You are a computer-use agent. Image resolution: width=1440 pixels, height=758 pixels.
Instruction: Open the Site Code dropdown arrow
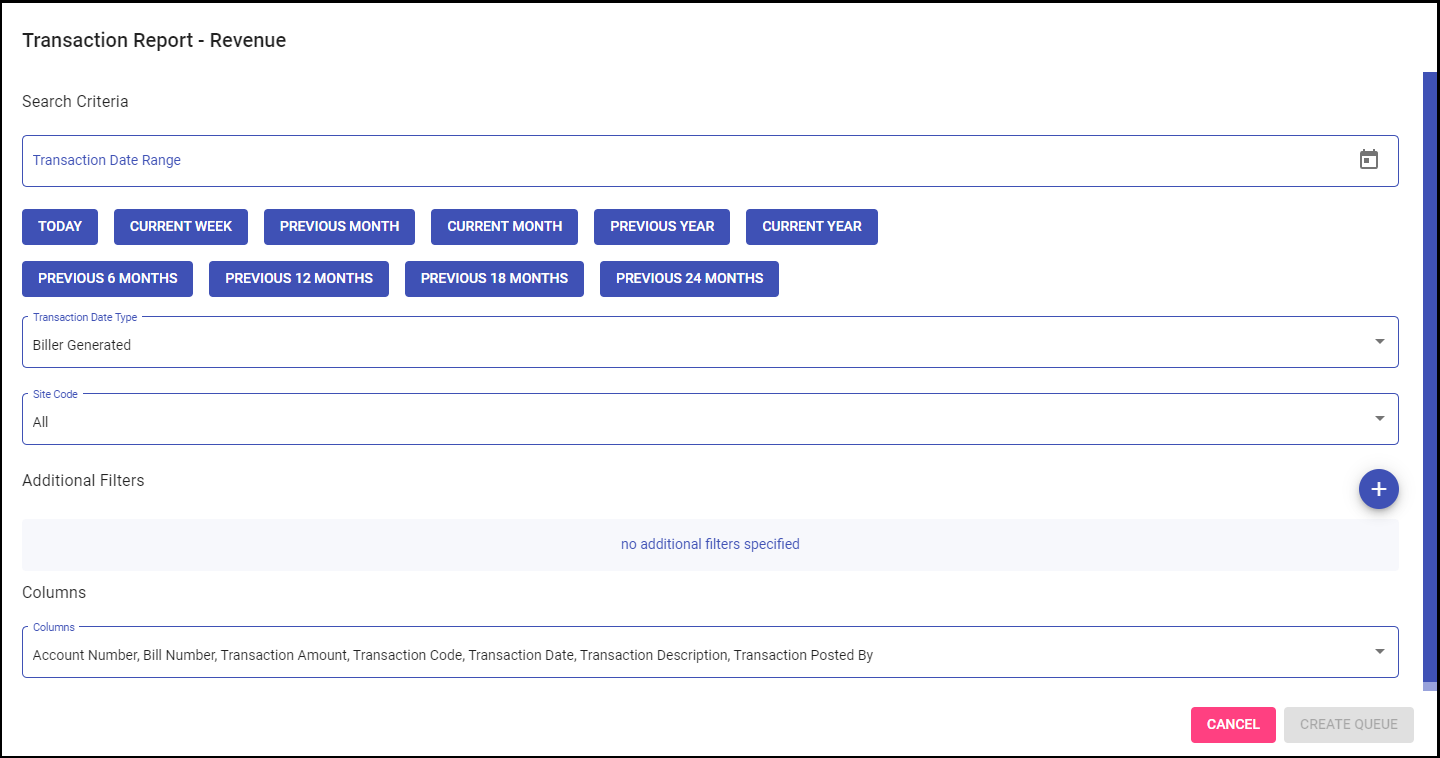(1379, 419)
